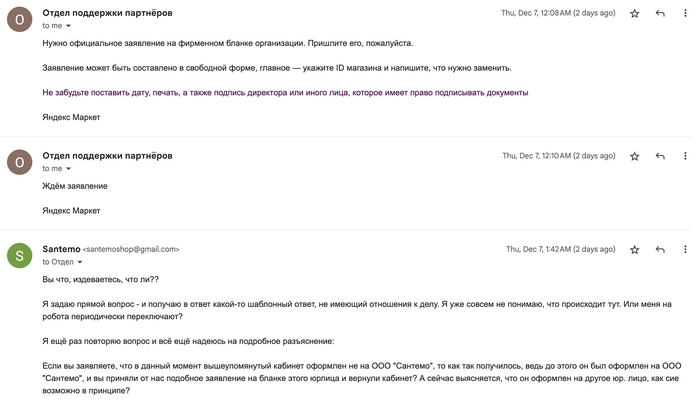Reply to the 12:10 AM "Ждём заявление" message
This screenshot has height=406, width=700.
[660, 156]
